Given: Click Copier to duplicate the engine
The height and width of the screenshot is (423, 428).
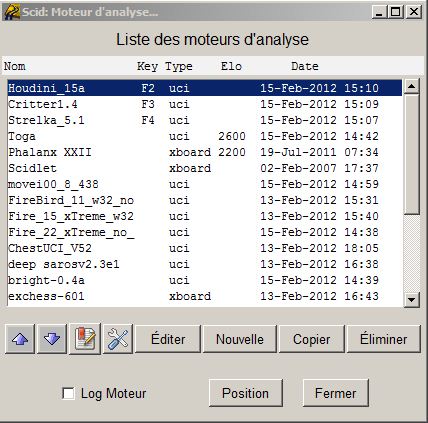Looking at the screenshot, I should click(311, 339).
